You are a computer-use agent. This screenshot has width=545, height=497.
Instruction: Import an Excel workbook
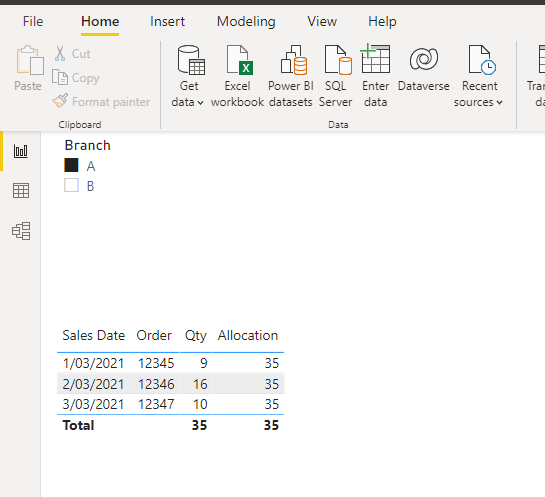click(237, 76)
